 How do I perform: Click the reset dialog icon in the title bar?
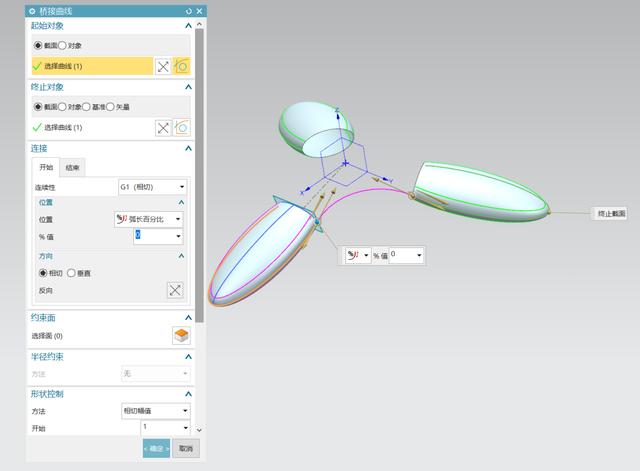[x=189, y=11]
